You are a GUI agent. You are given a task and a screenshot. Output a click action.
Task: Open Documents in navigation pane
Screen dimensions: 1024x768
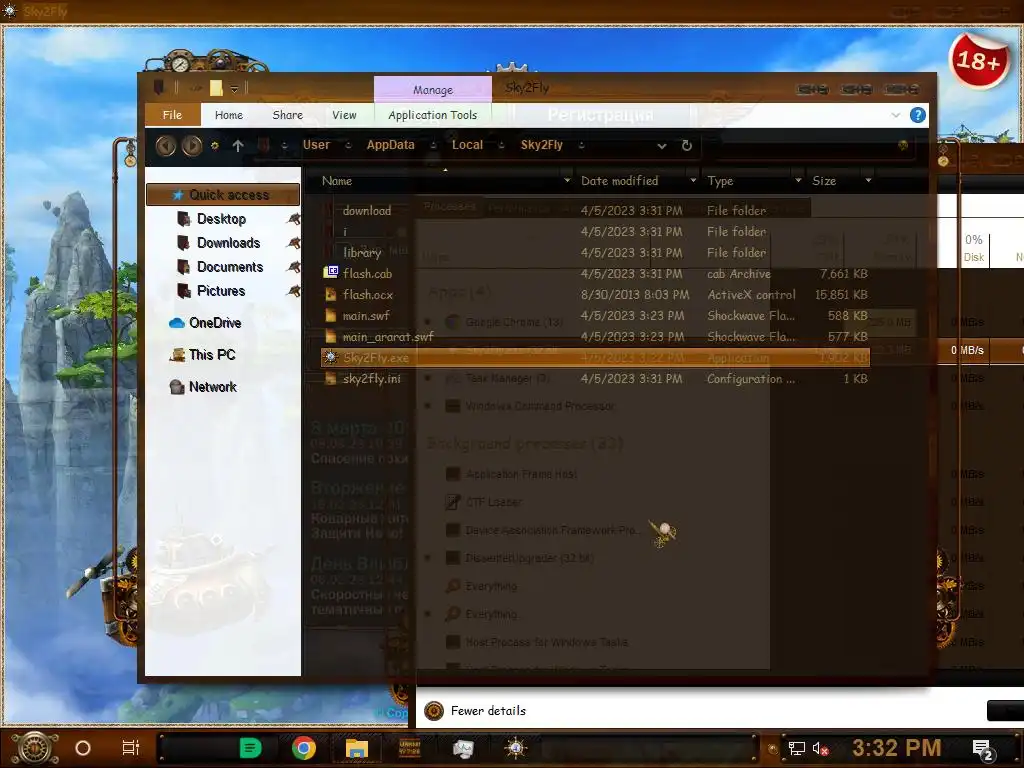point(230,267)
